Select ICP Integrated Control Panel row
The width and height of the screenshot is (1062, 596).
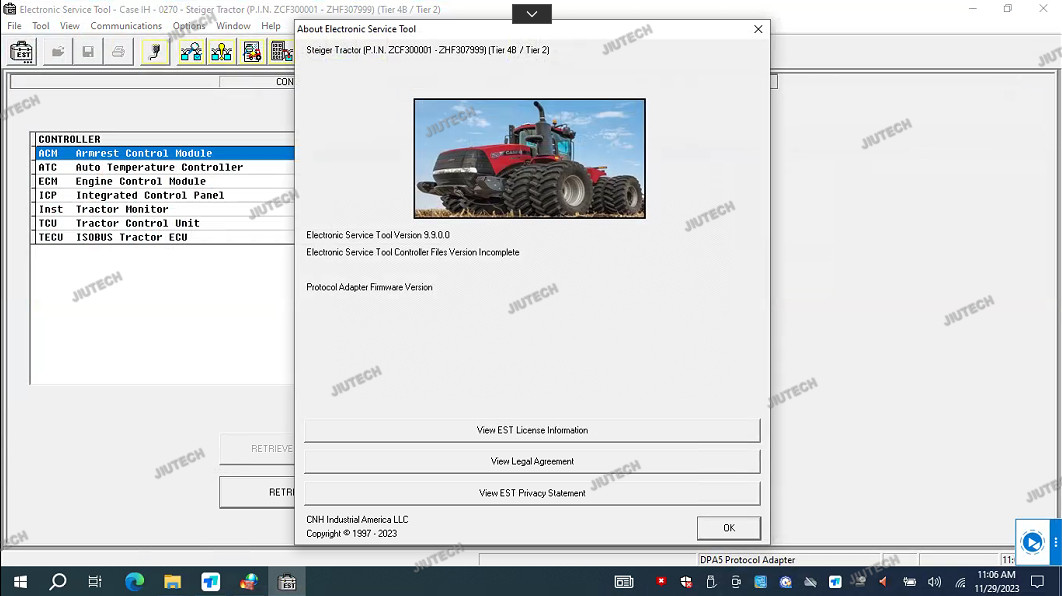[x=165, y=195]
